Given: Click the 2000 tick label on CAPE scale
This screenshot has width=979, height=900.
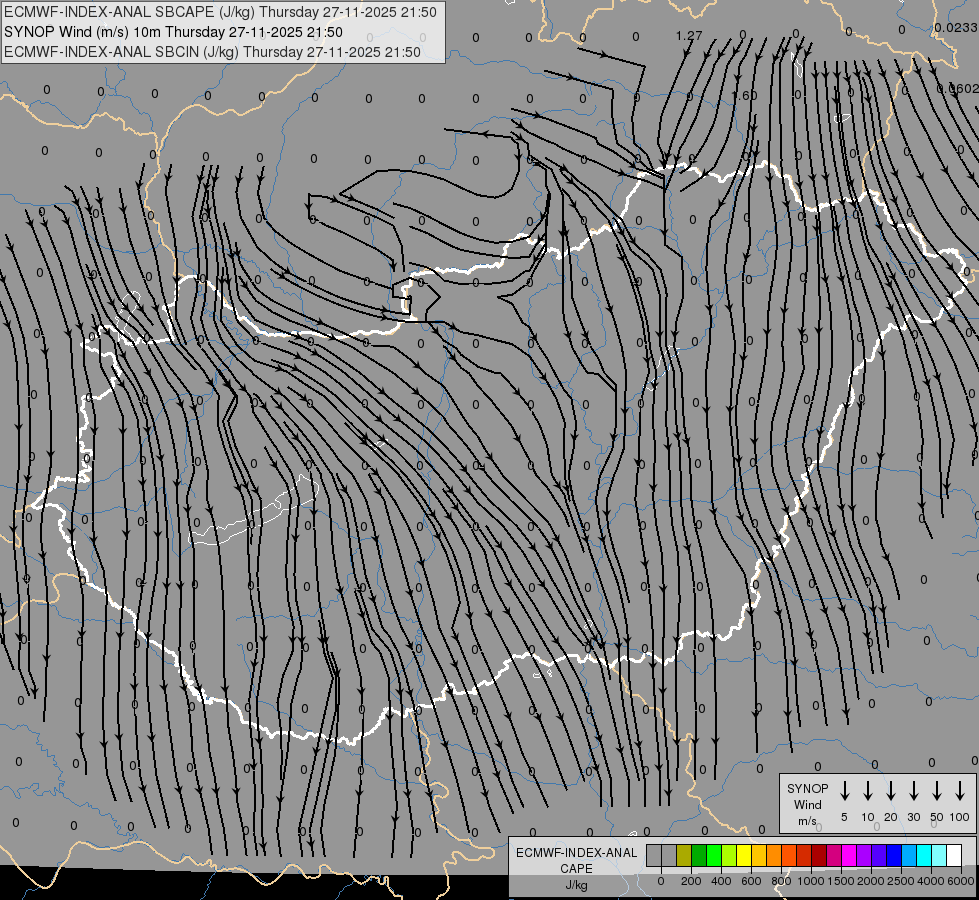Looking at the screenshot, I should (x=870, y=881).
